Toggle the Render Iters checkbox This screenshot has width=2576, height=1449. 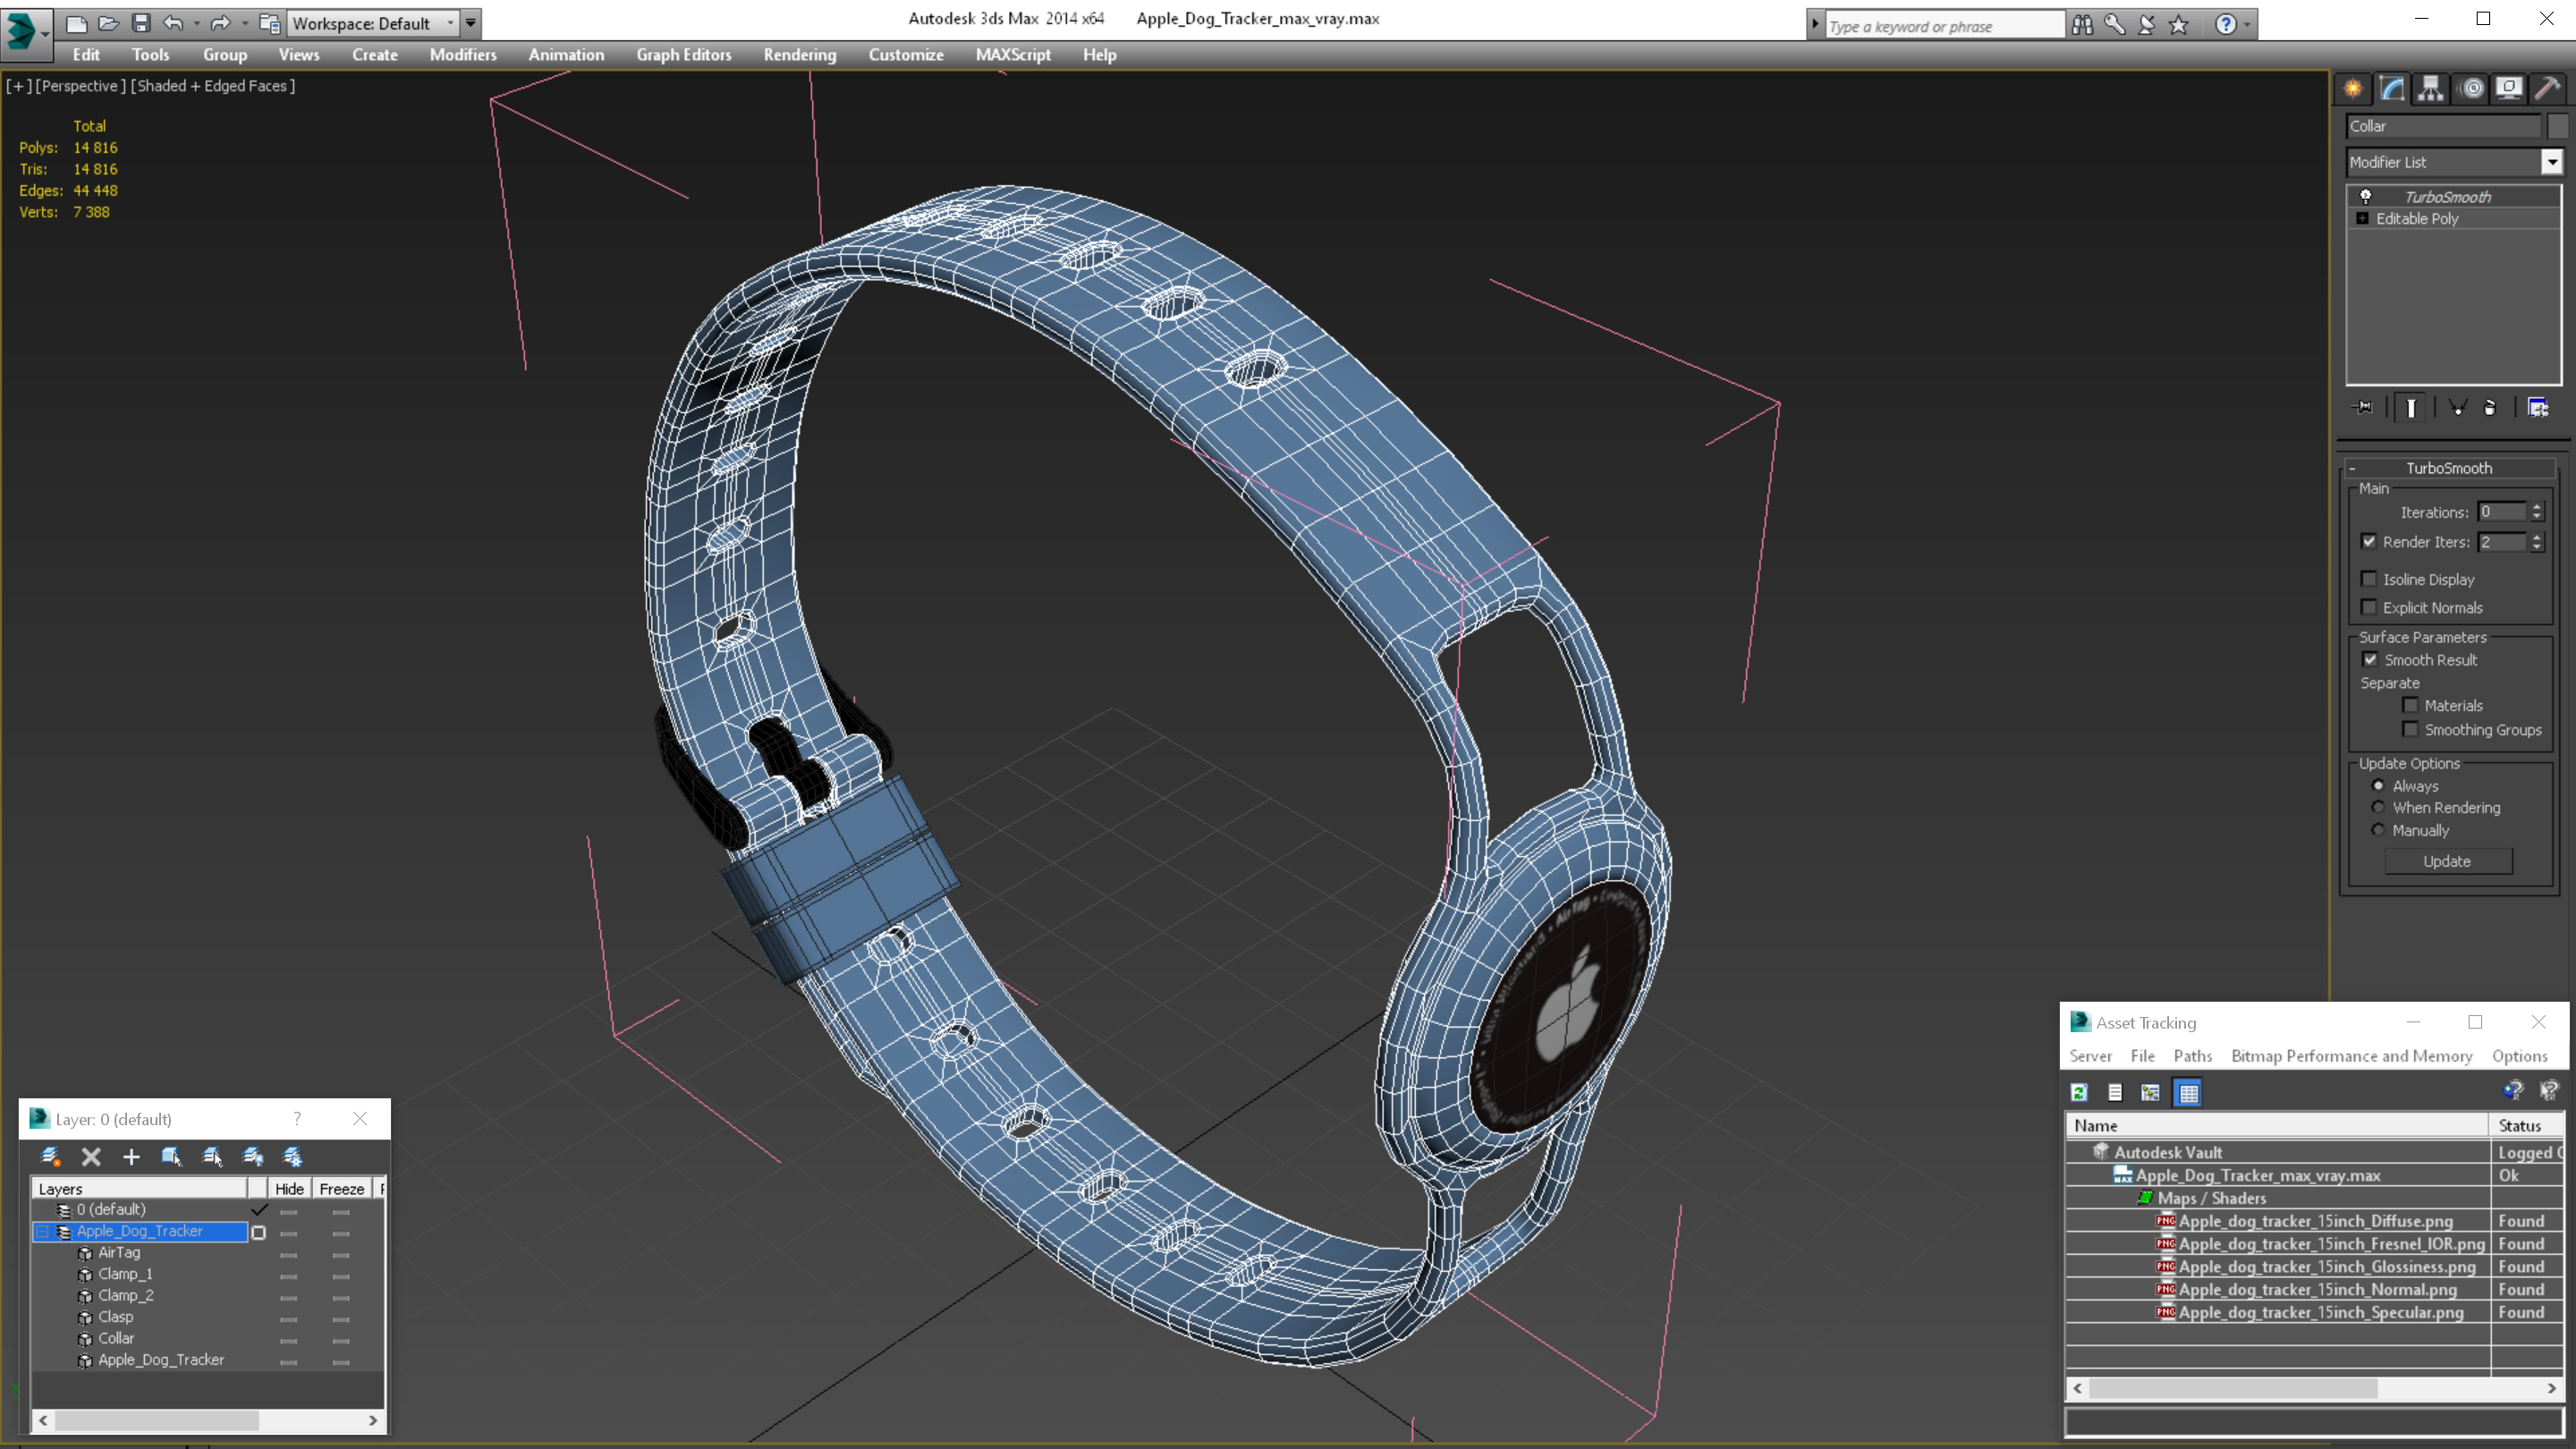pos(2369,542)
